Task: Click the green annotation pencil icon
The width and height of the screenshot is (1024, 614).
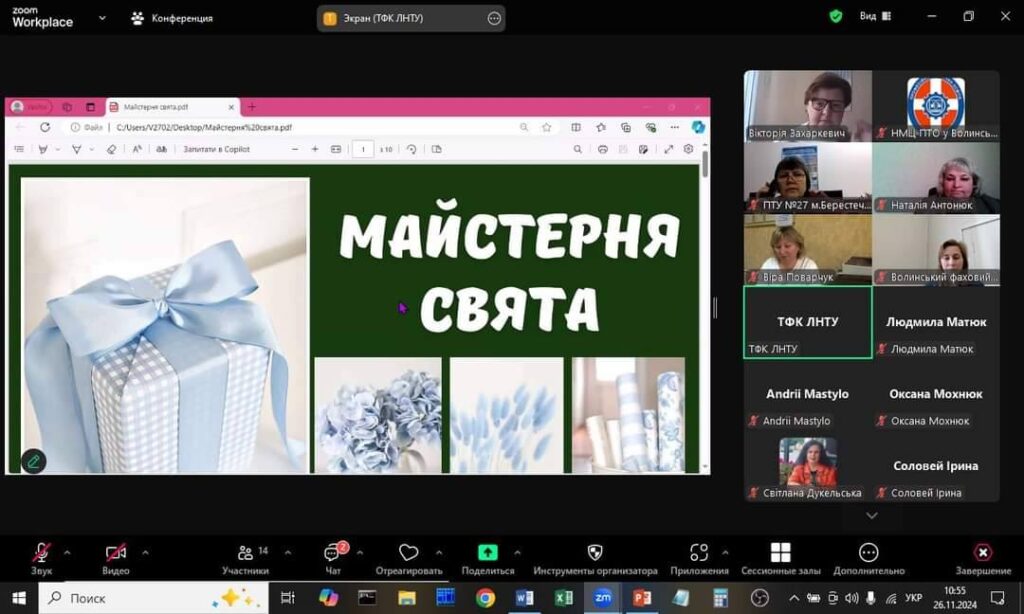Action: click(34, 461)
